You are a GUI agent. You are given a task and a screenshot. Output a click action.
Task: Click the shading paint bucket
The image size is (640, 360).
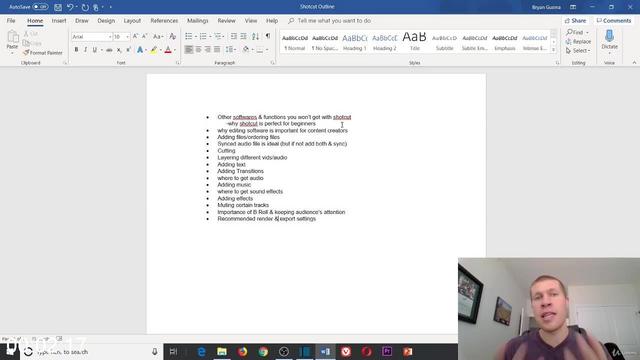(246, 49)
